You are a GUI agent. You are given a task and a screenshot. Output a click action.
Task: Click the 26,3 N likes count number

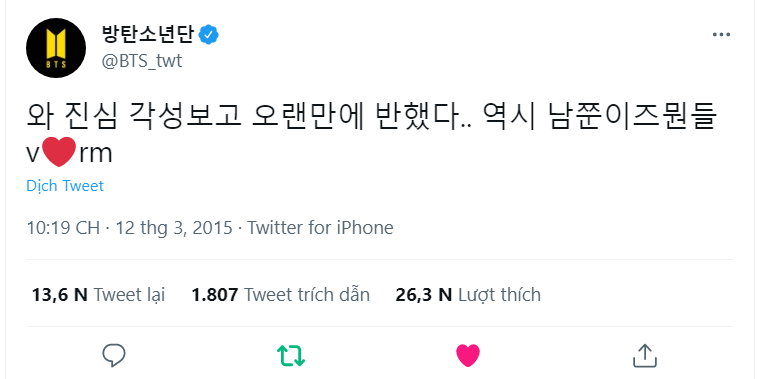424,295
